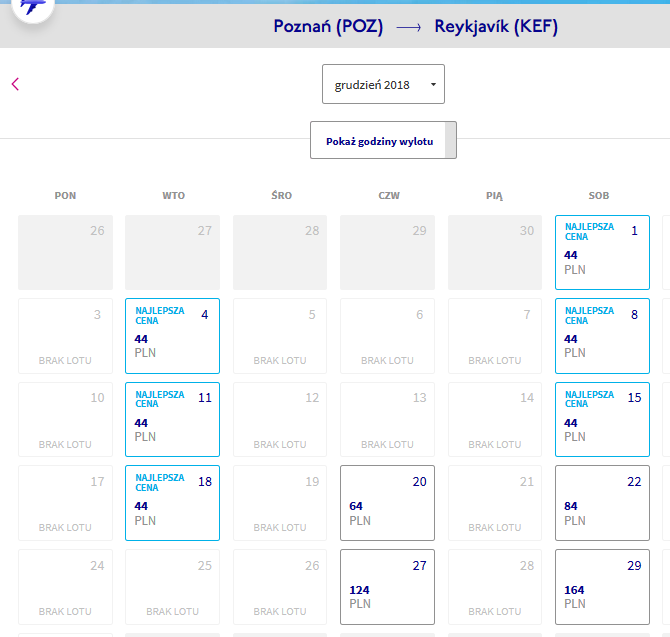This screenshot has width=670, height=637.
Task: Click day 10 cell with BRAK LOTU
Action: point(65,420)
